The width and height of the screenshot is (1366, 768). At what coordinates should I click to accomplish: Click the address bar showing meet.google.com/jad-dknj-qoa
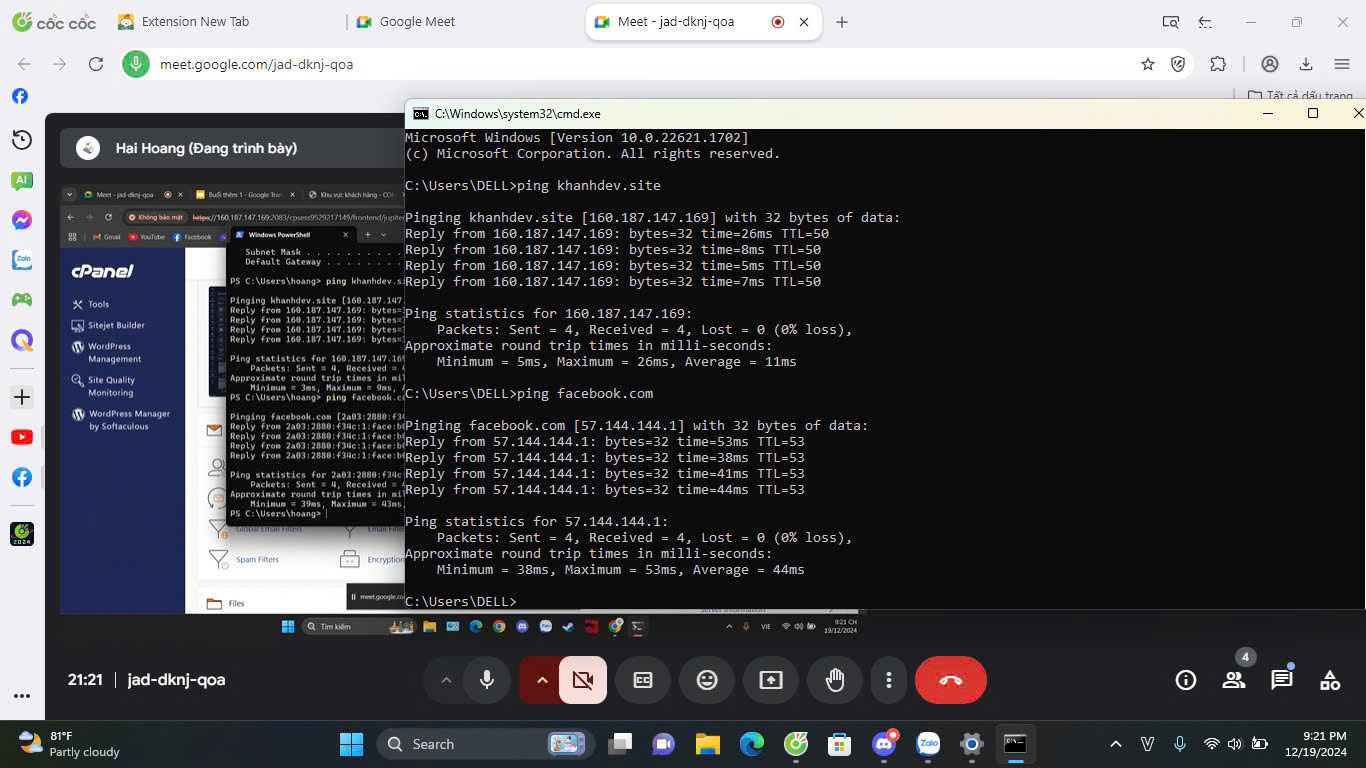(640, 64)
